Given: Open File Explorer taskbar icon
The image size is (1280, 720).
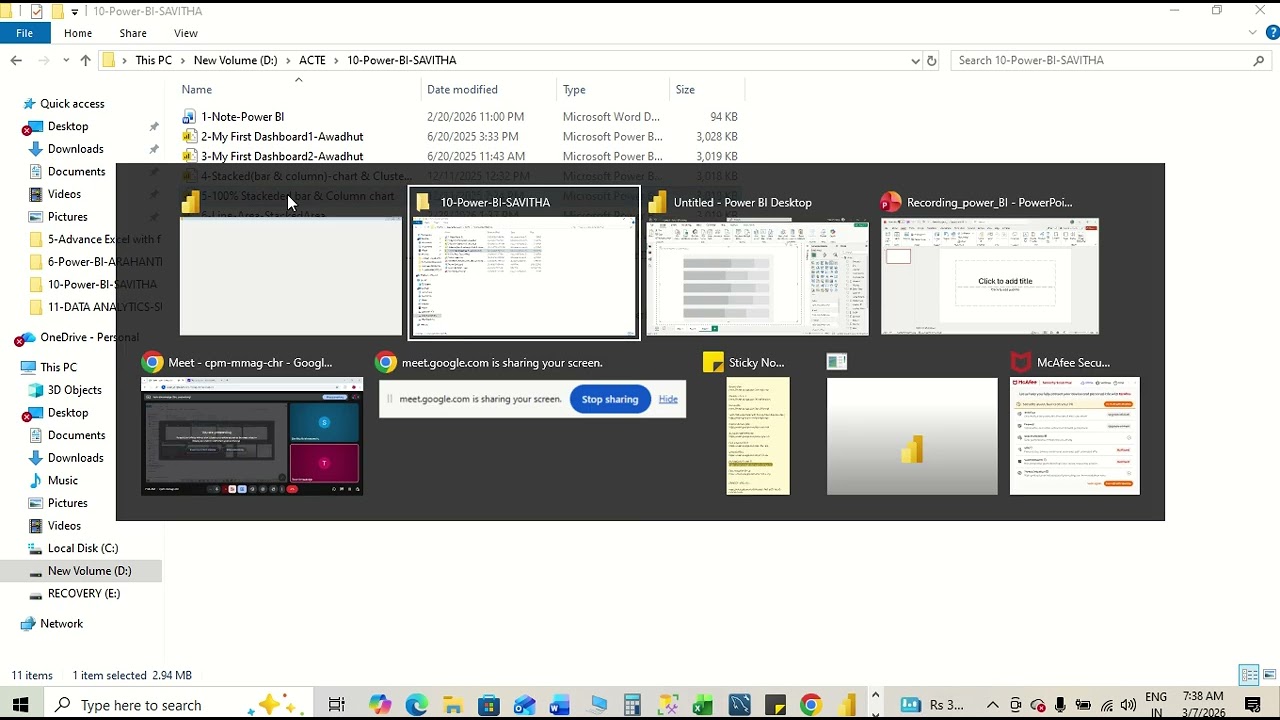Looking at the screenshot, I should point(453,705).
